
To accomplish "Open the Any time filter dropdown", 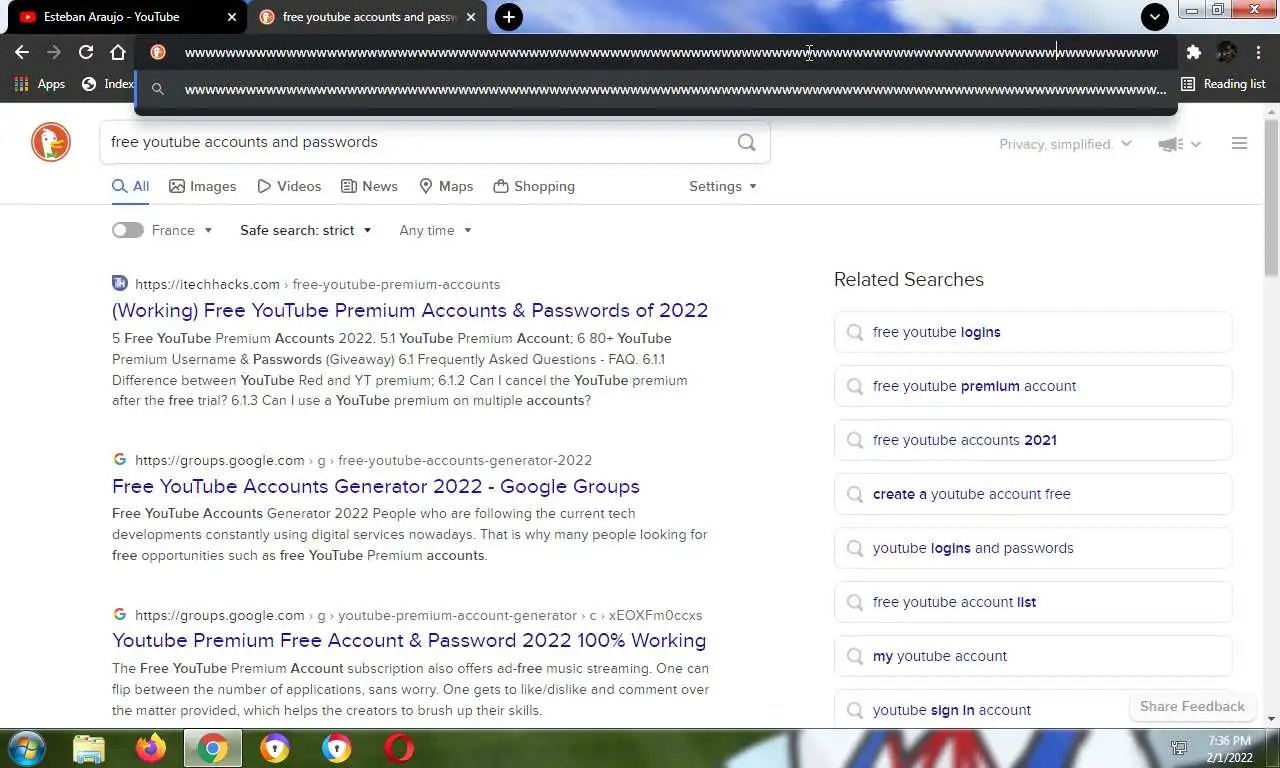I will tap(435, 230).
